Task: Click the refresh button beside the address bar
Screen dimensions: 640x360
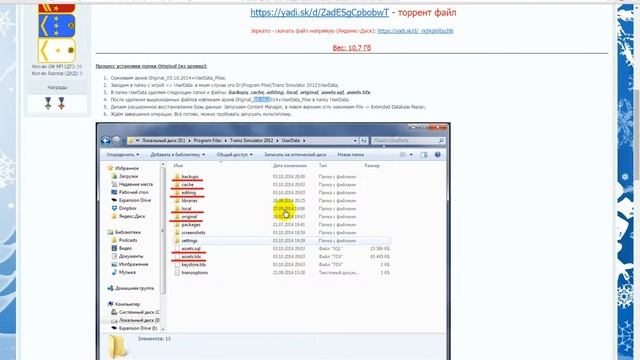Action: click(x=364, y=141)
